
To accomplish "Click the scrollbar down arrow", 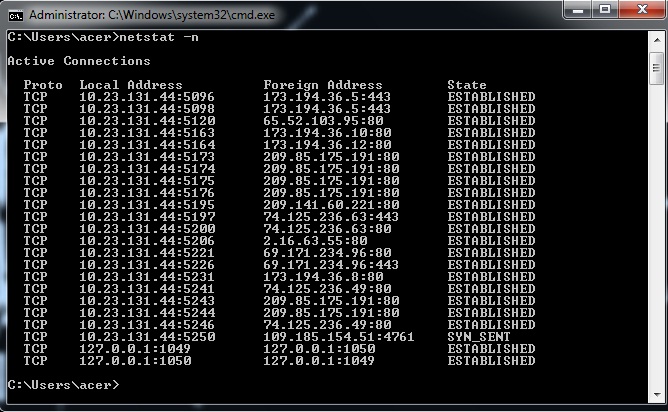I will point(656,395).
